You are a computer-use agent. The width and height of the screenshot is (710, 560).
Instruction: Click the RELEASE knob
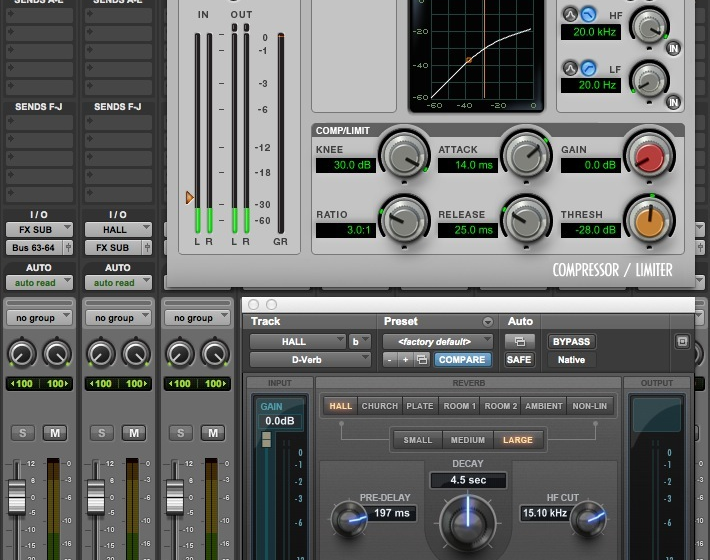[x=526, y=221]
